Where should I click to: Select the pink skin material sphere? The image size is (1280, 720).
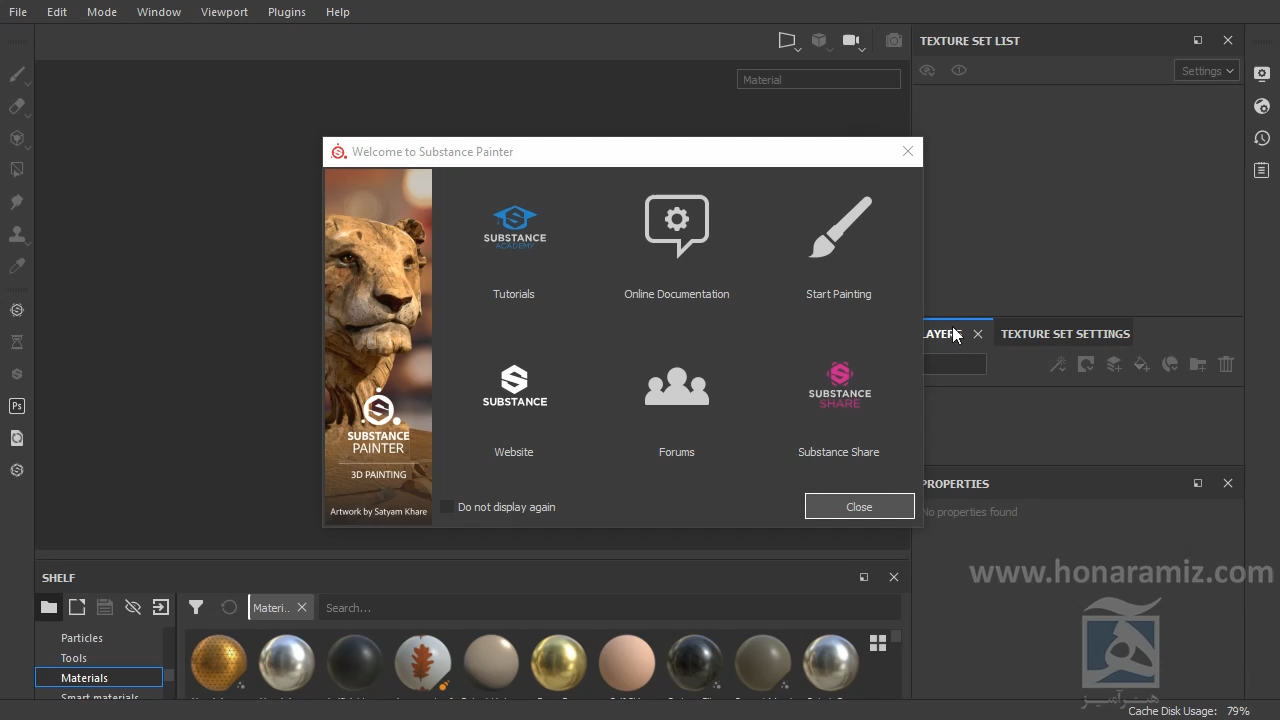(x=627, y=662)
